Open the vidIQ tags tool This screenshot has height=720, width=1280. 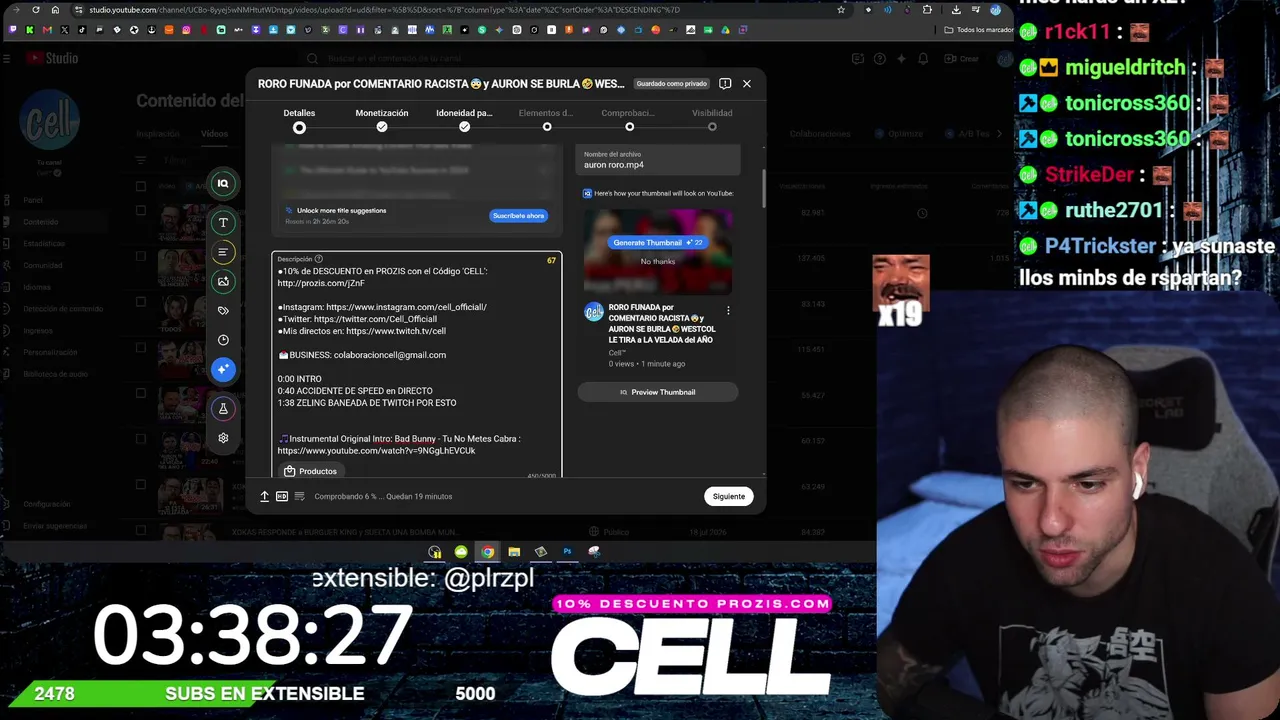pyautogui.click(x=223, y=311)
